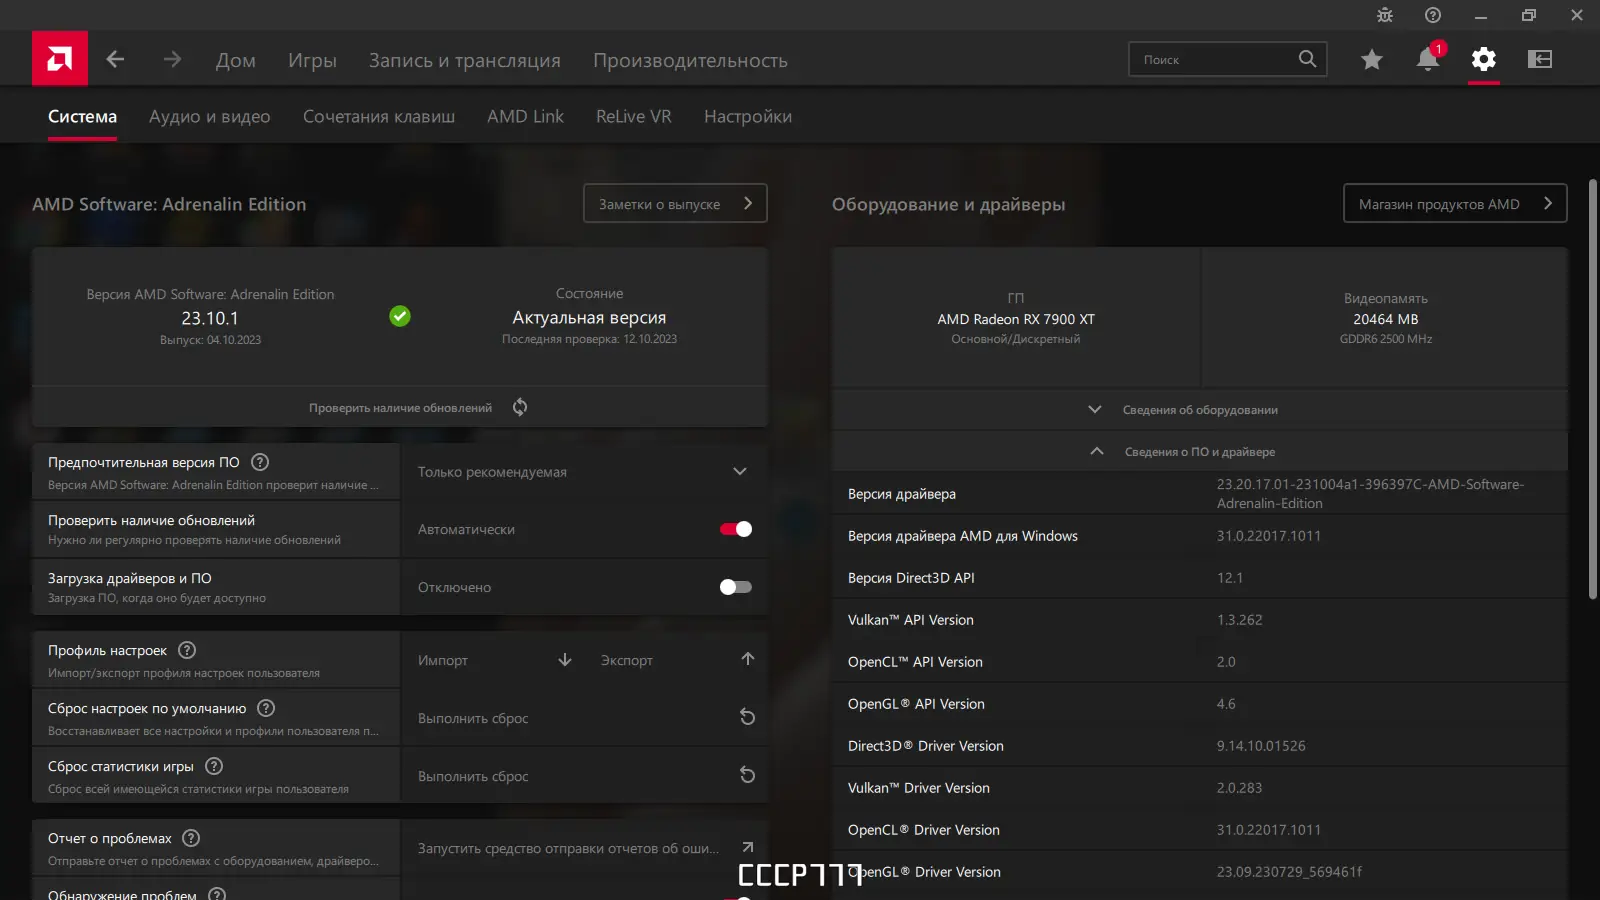Click OpenGL API Version value 4.6
Image resolution: width=1600 pixels, height=900 pixels.
click(x=1226, y=704)
